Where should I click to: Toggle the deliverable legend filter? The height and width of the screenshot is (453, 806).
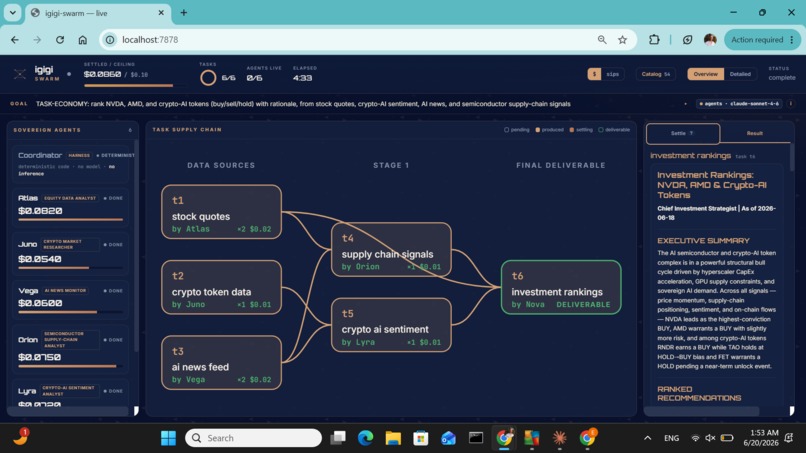[x=614, y=130]
